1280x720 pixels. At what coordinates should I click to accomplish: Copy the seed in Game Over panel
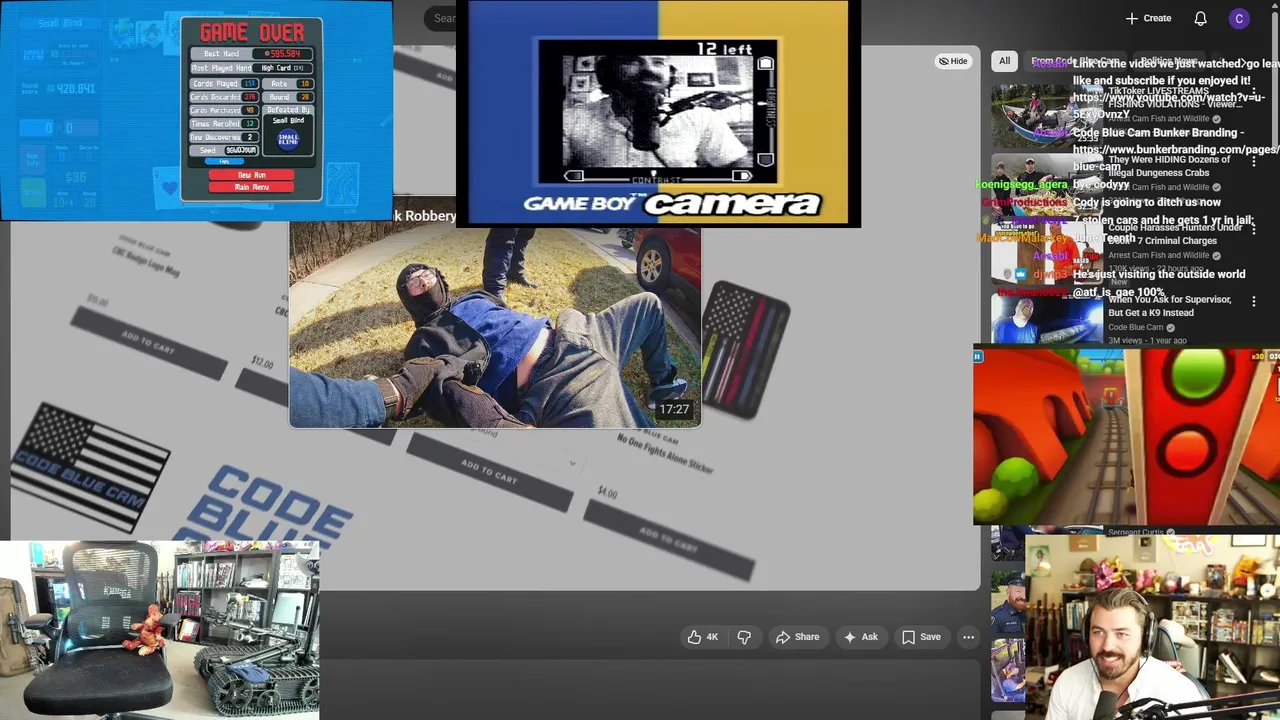point(224,161)
